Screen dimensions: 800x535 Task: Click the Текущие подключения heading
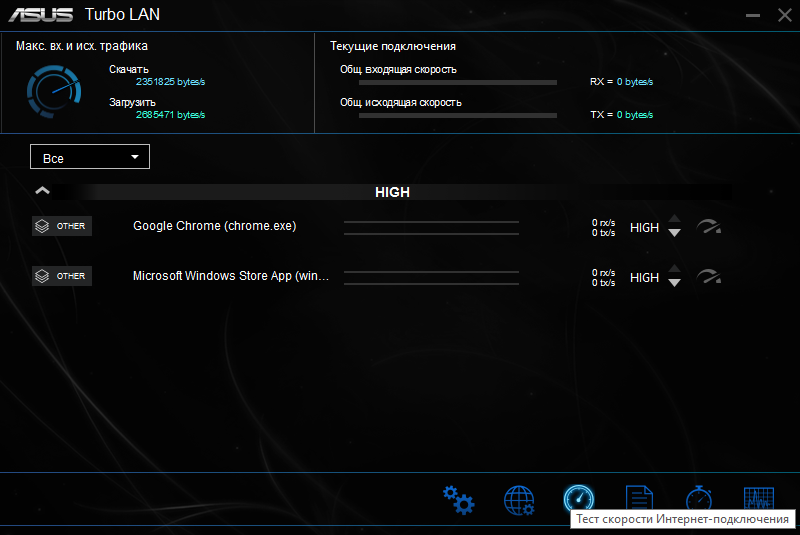[393, 46]
